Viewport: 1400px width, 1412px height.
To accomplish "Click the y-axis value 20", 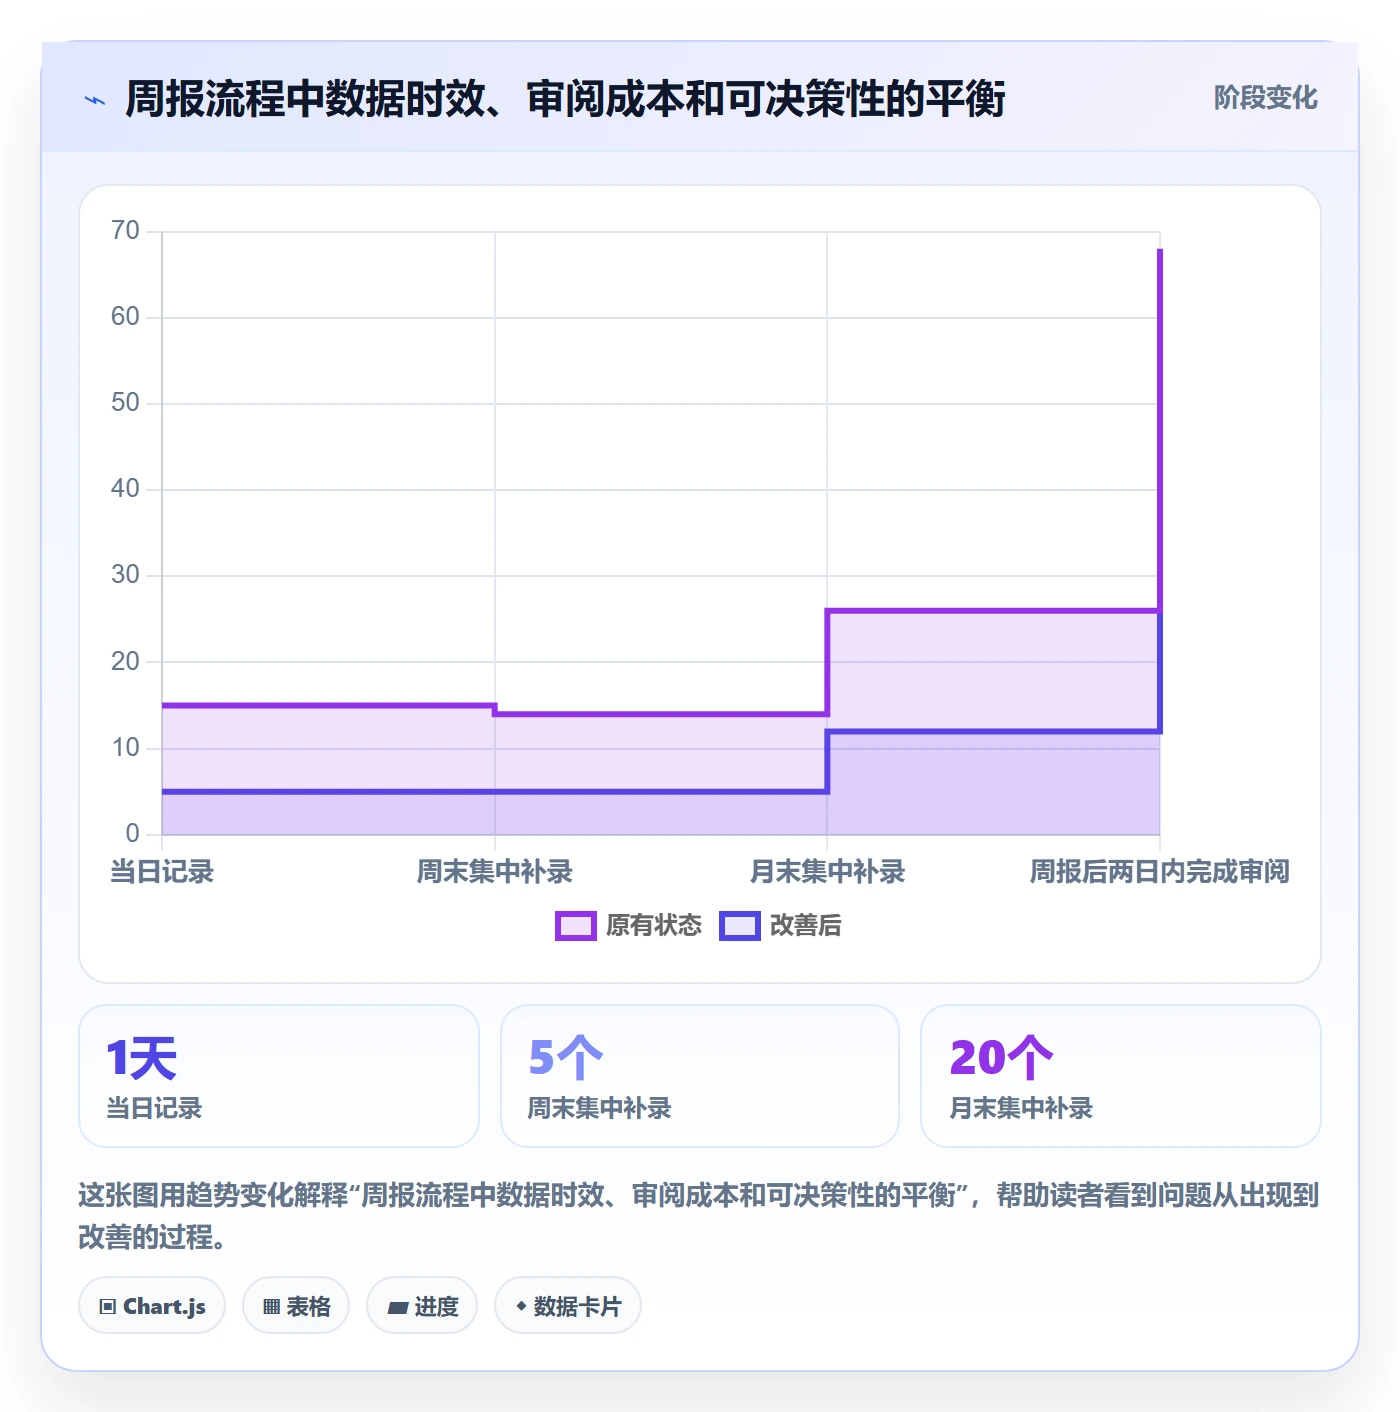I will click(x=125, y=661).
